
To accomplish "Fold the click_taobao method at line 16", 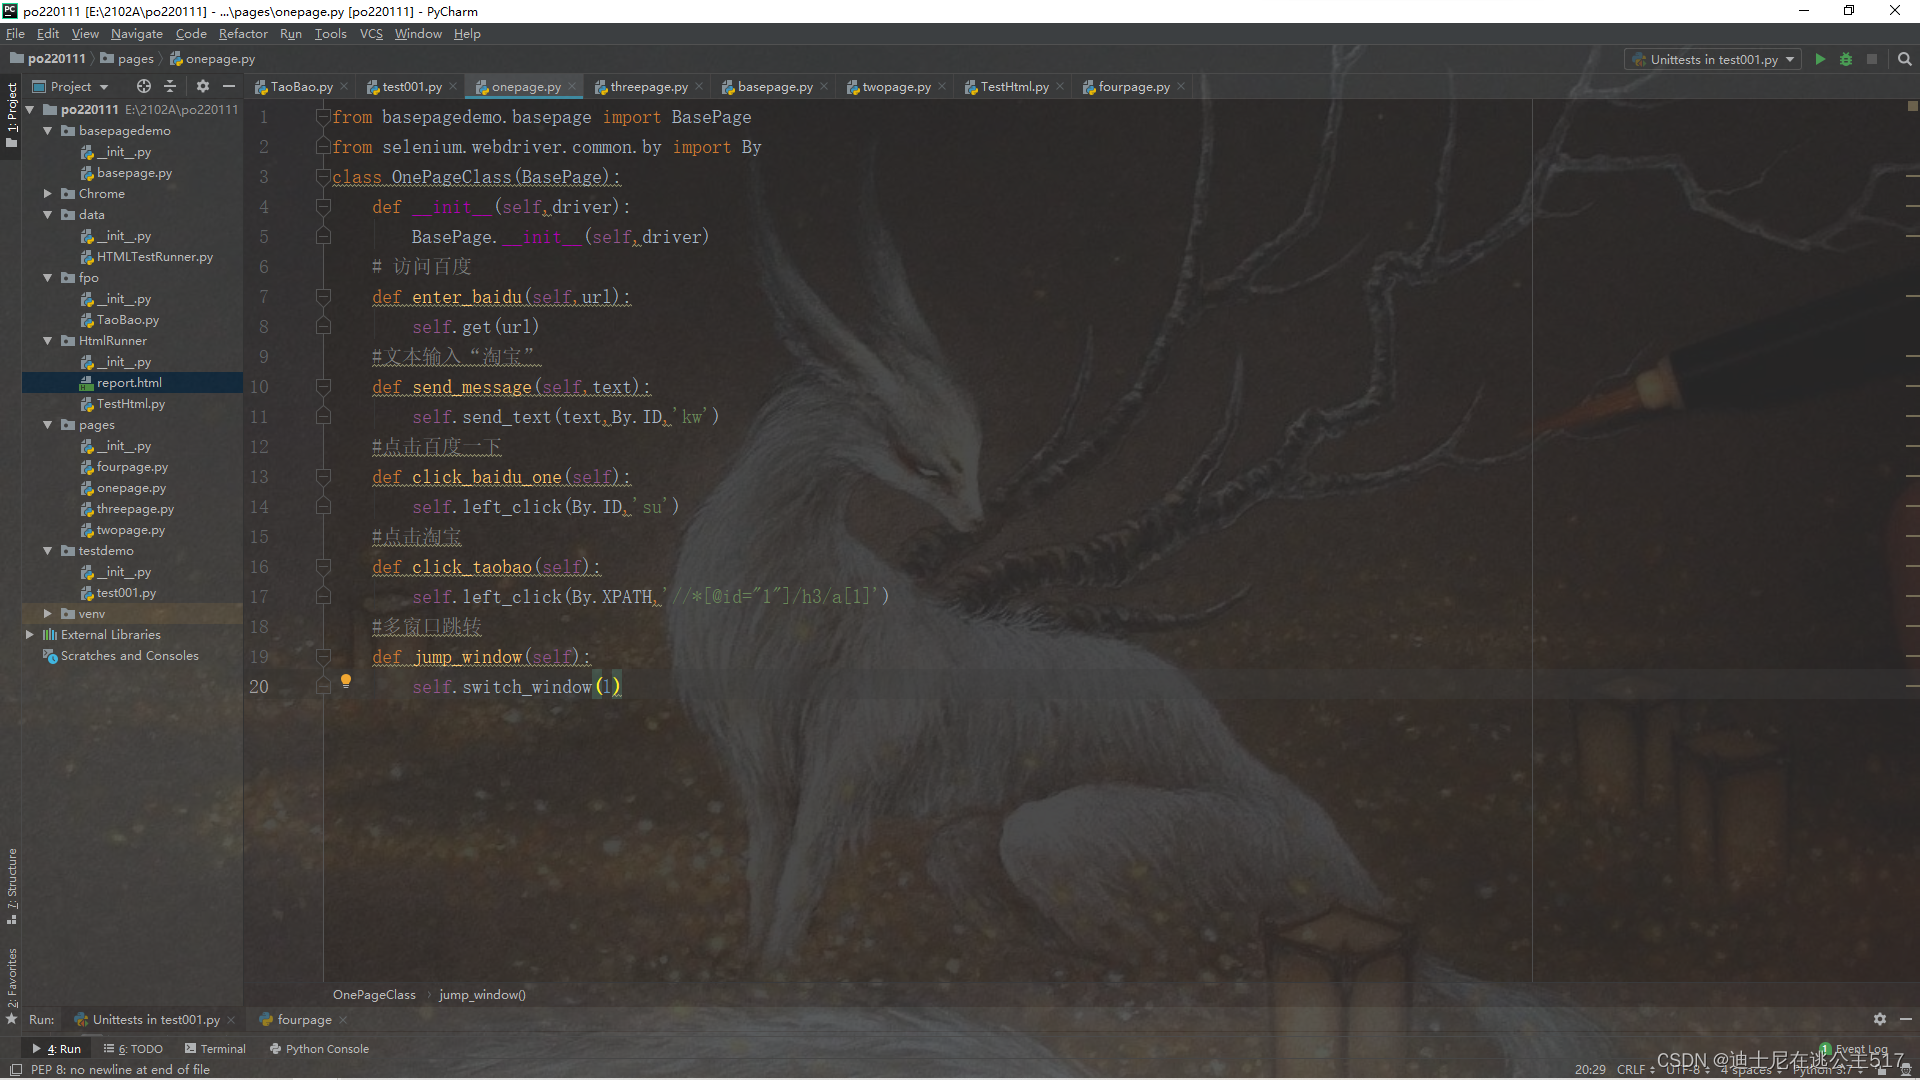I will (x=323, y=567).
